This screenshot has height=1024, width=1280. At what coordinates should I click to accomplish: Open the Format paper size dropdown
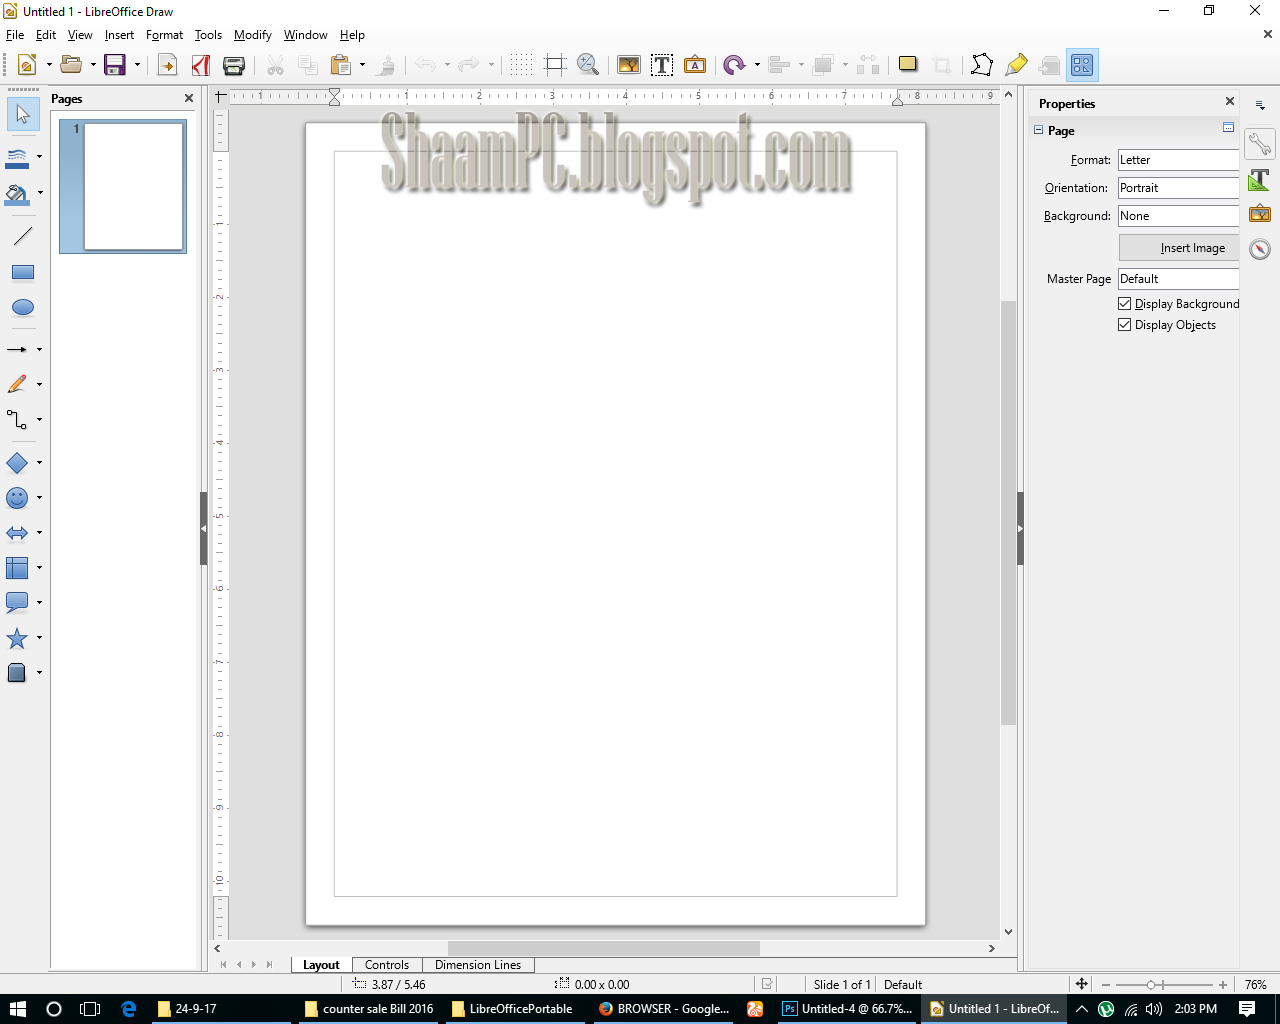tap(1178, 160)
